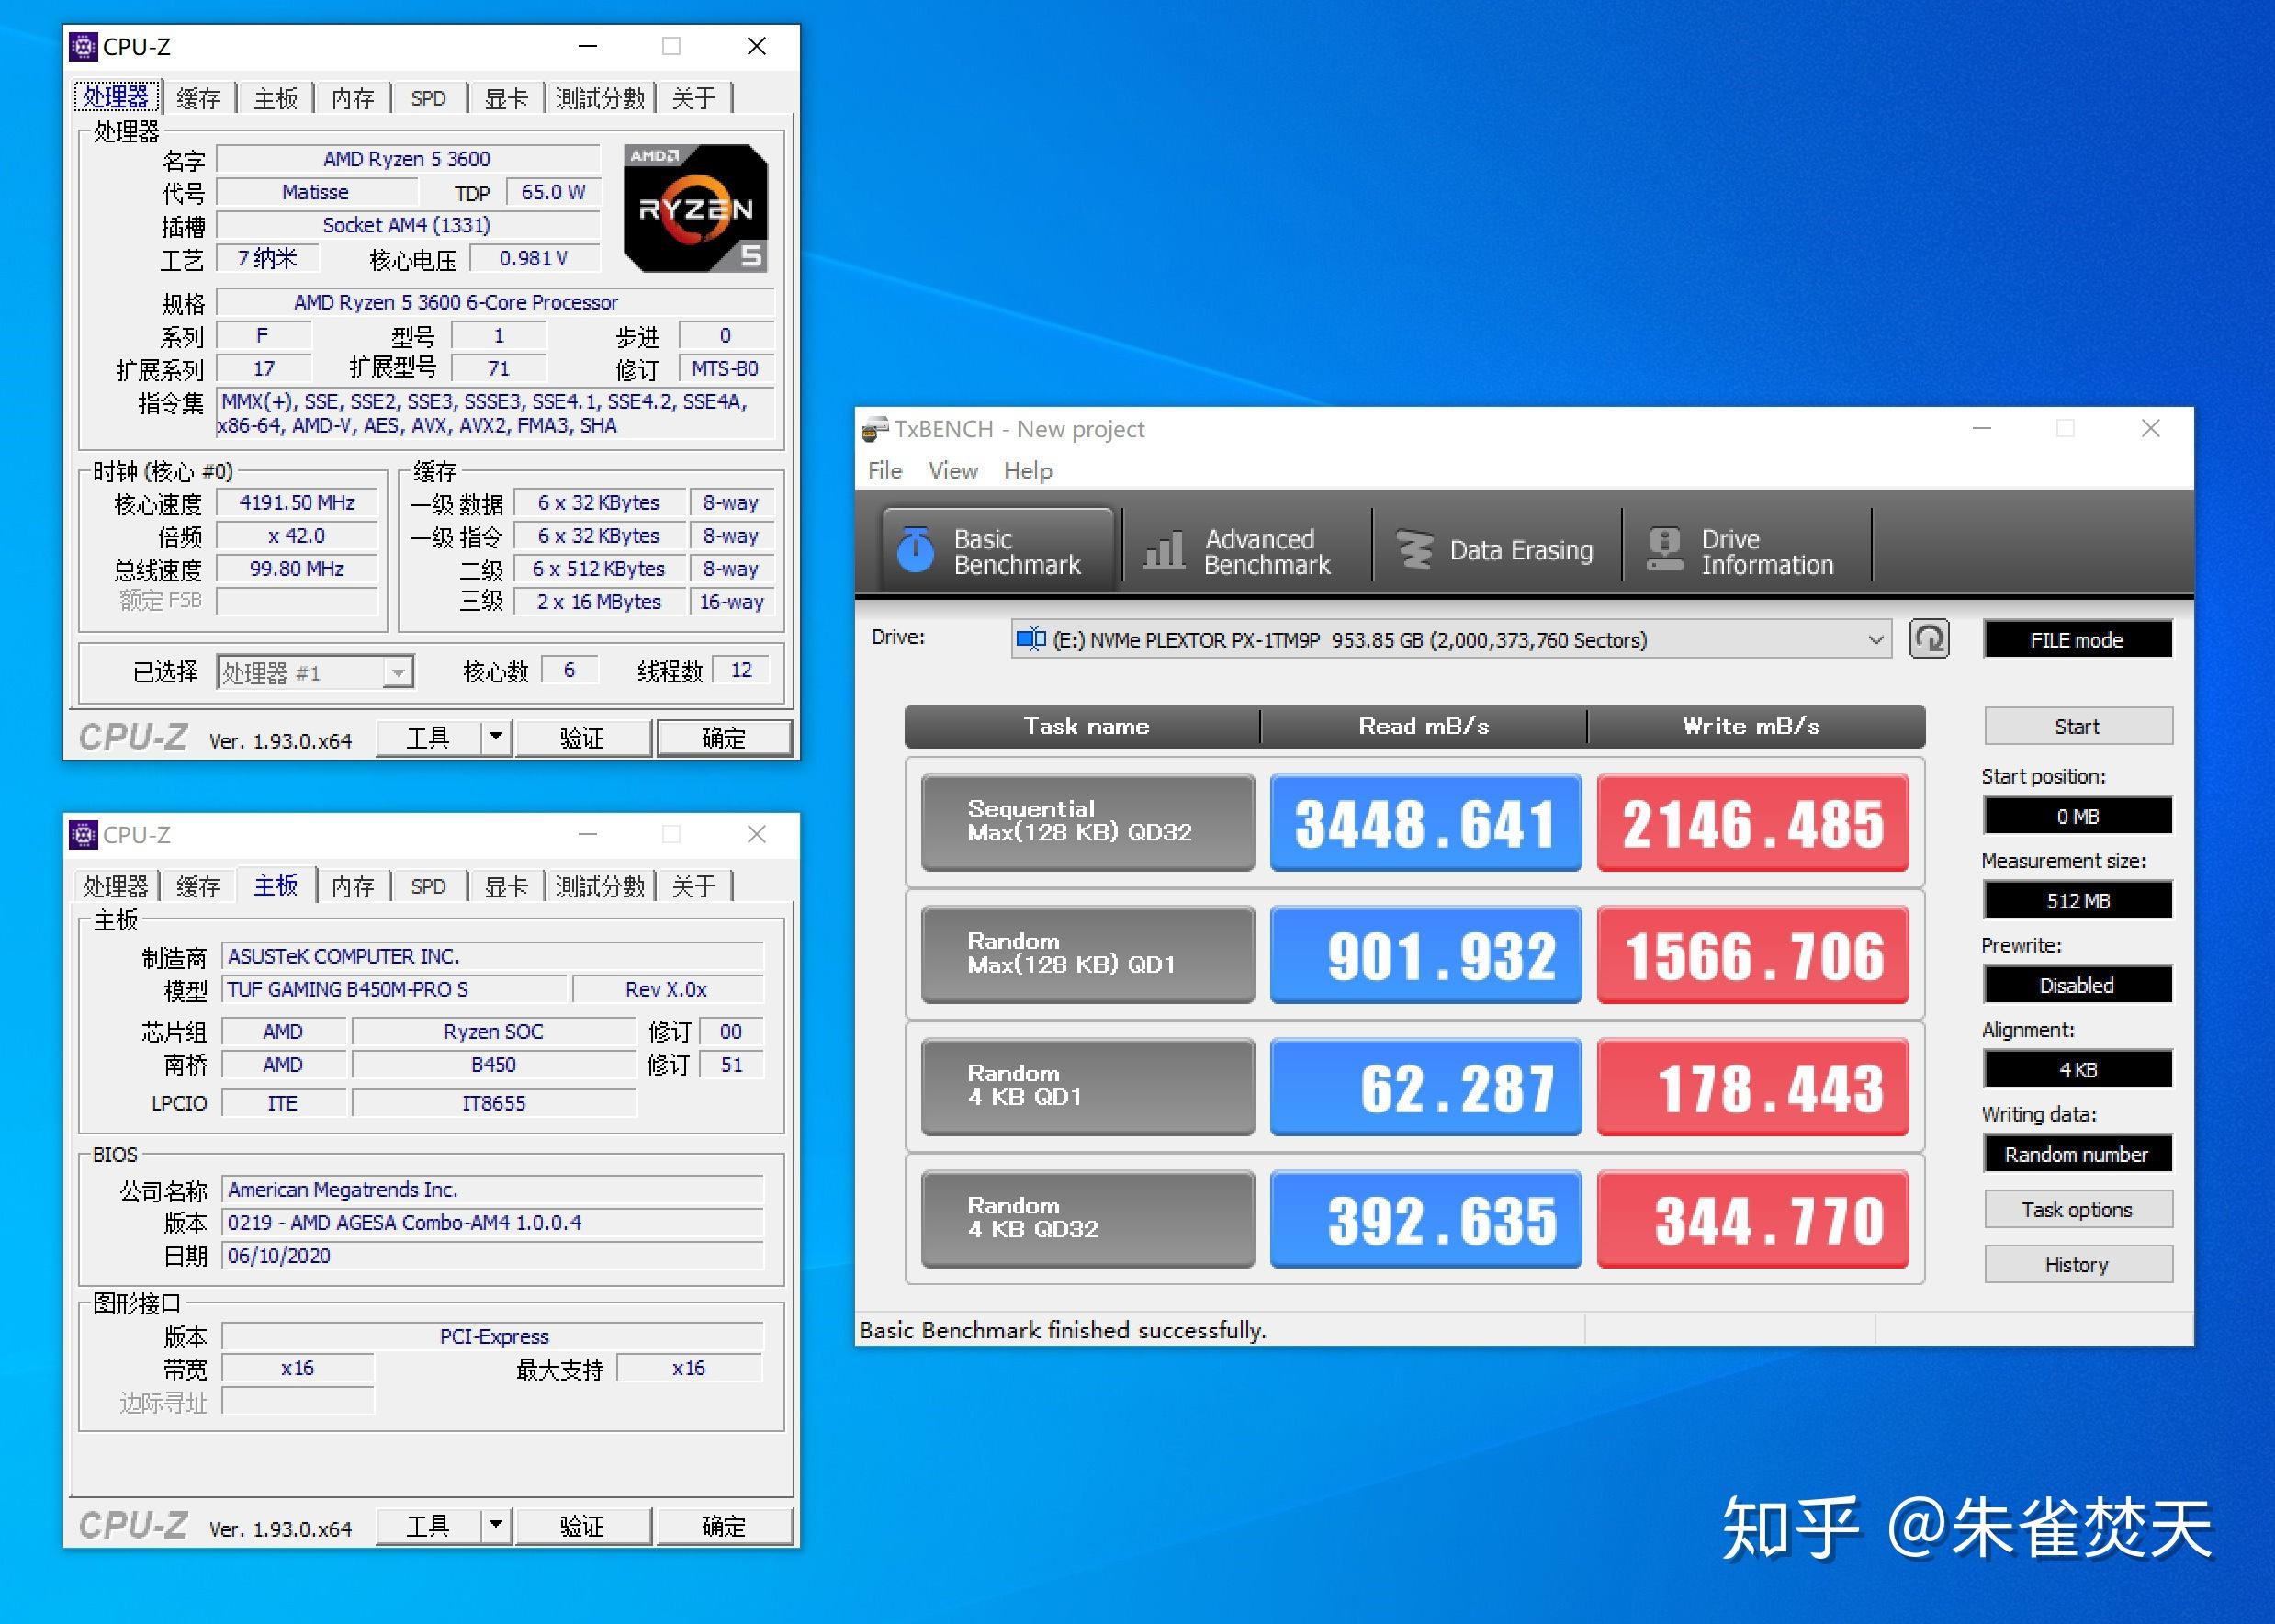
Task: Click the AMD Ryzen 5 logo in CPU-Z
Action: pos(697,207)
